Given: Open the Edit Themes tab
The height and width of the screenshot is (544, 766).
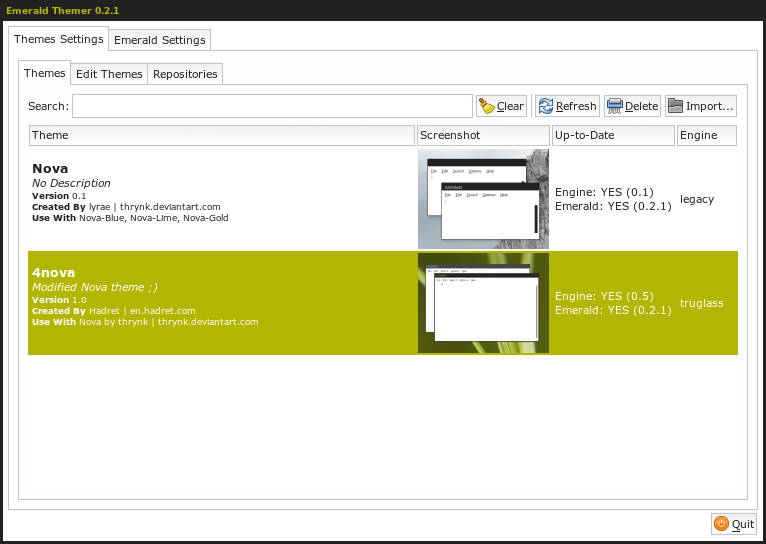Looking at the screenshot, I should [x=109, y=74].
